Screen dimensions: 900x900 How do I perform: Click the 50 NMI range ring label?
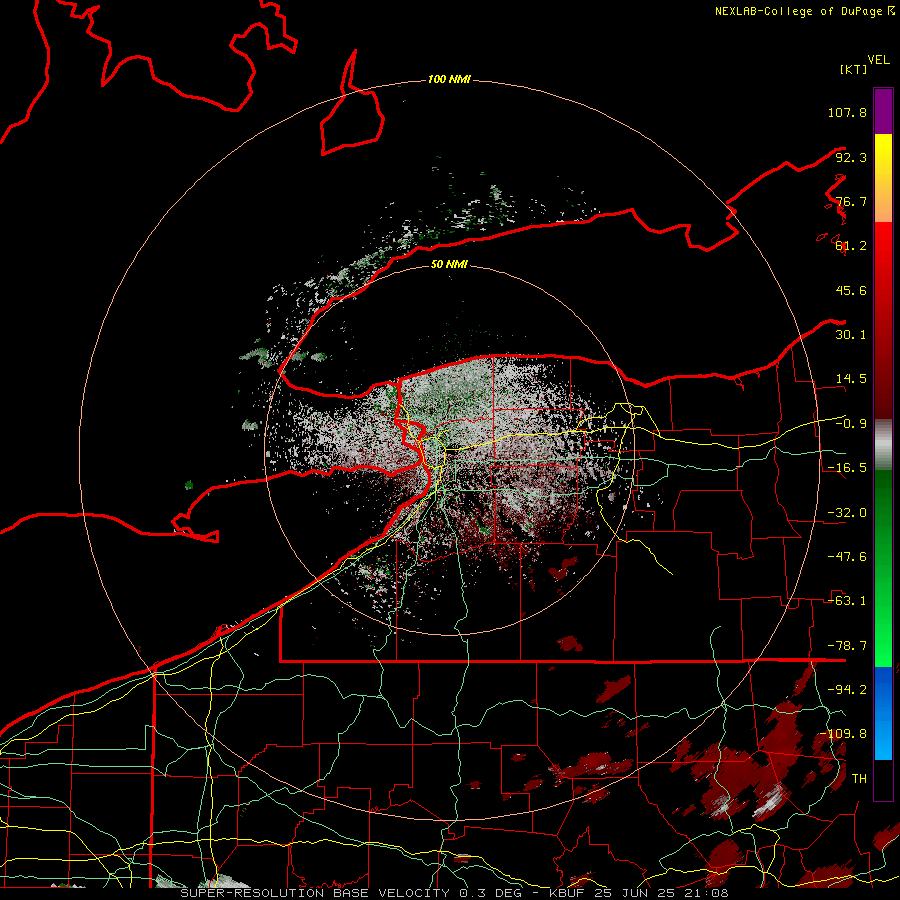pos(449,264)
